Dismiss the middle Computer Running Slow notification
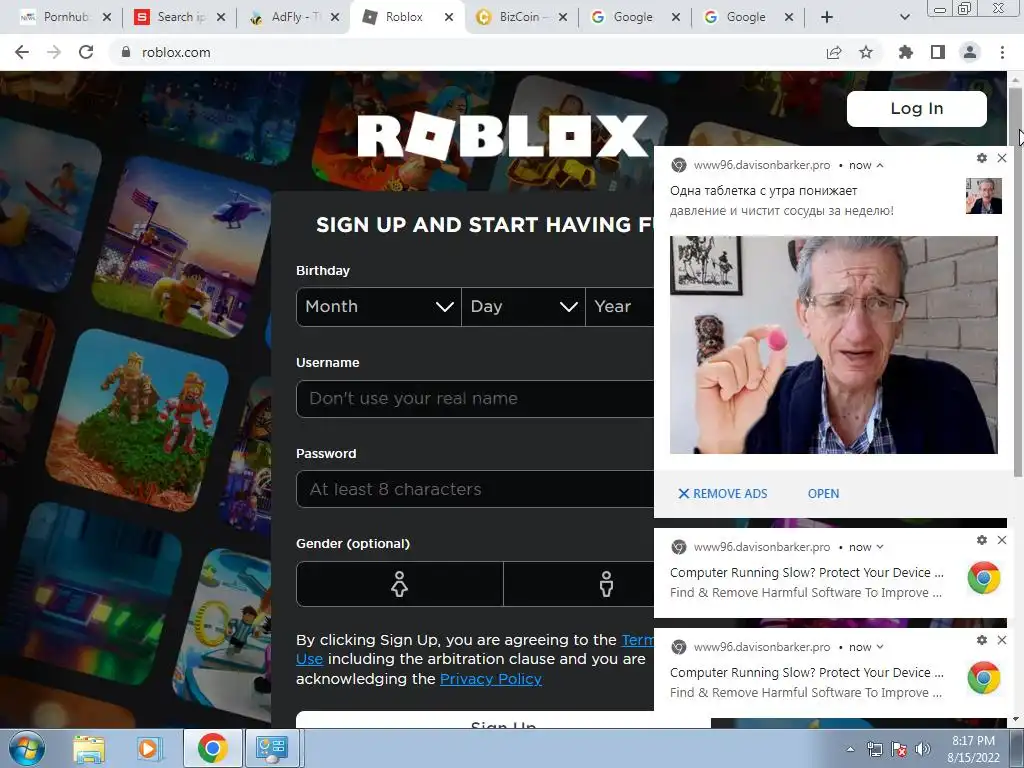This screenshot has width=1024, height=768. pyautogui.click(x=1002, y=540)
